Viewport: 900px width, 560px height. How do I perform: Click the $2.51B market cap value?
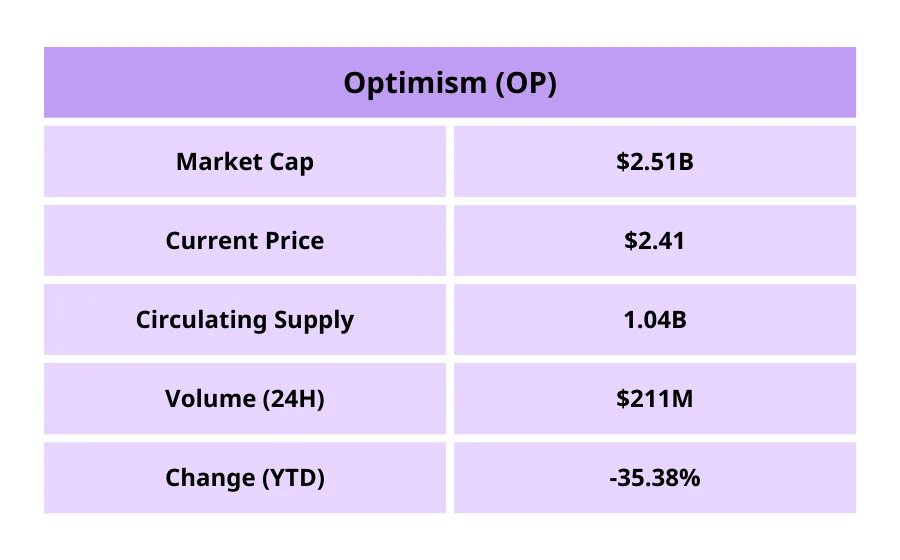click(655, 161)
